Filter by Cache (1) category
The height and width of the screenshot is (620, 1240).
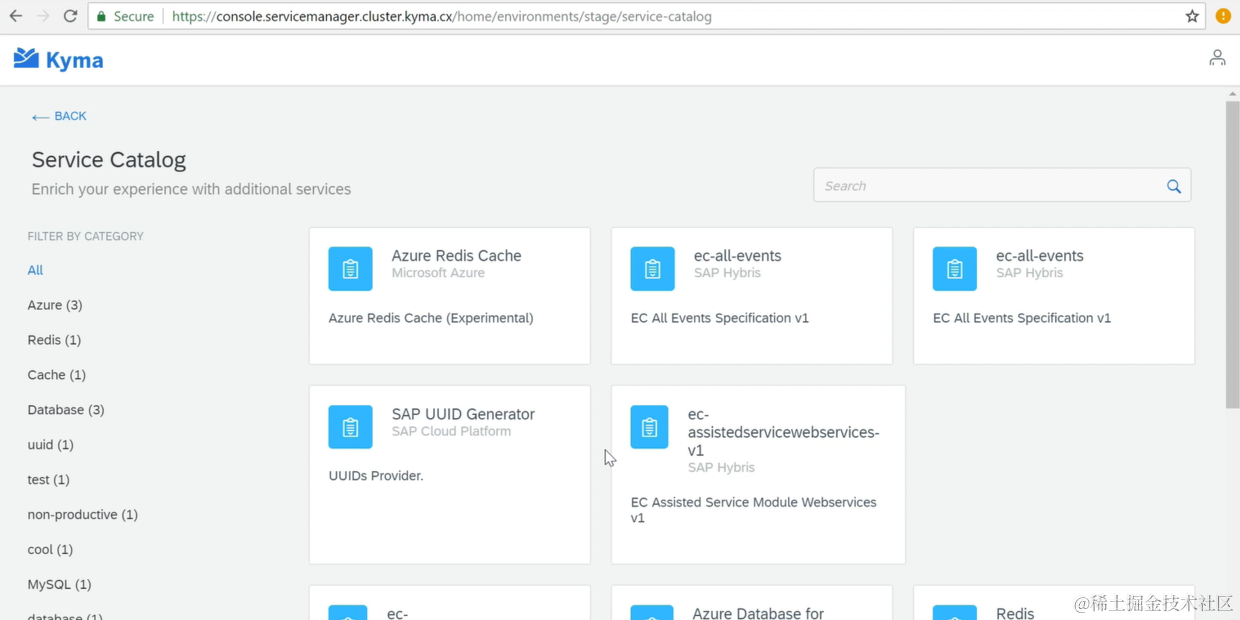[x=57, y=375]
